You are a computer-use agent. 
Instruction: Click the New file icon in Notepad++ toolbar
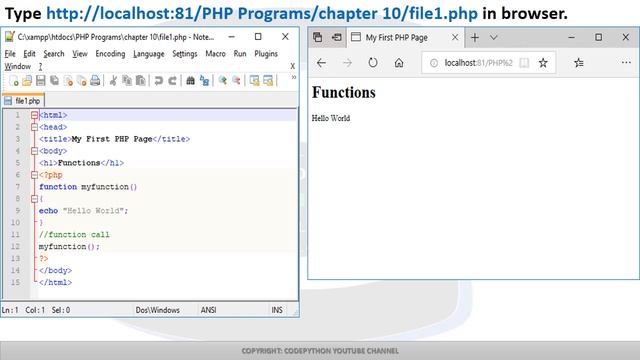click(x=13, y=81)
